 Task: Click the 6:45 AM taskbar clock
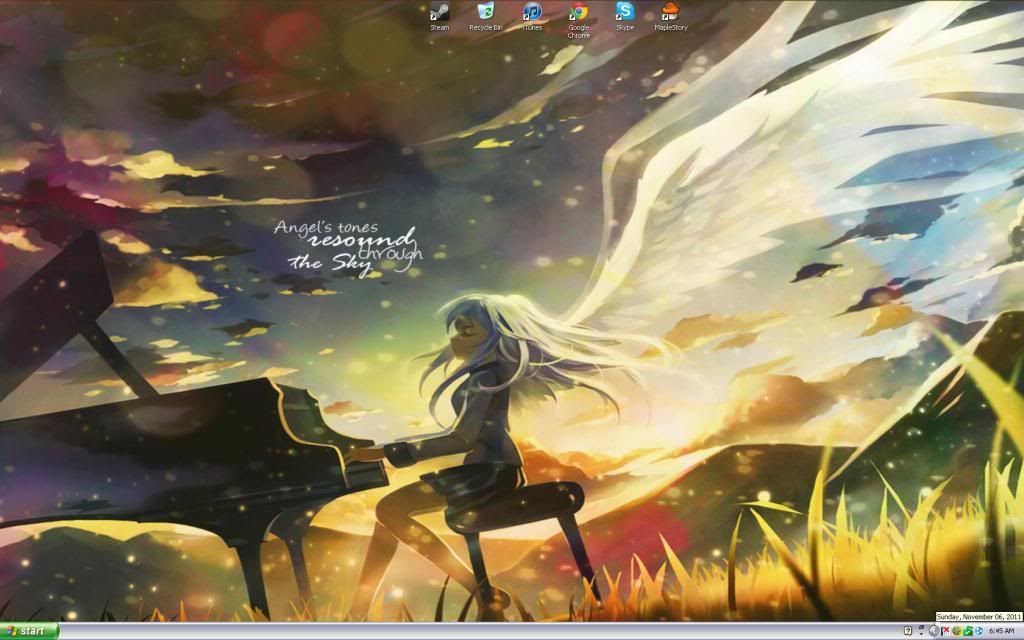click(x=1001, y=631)
